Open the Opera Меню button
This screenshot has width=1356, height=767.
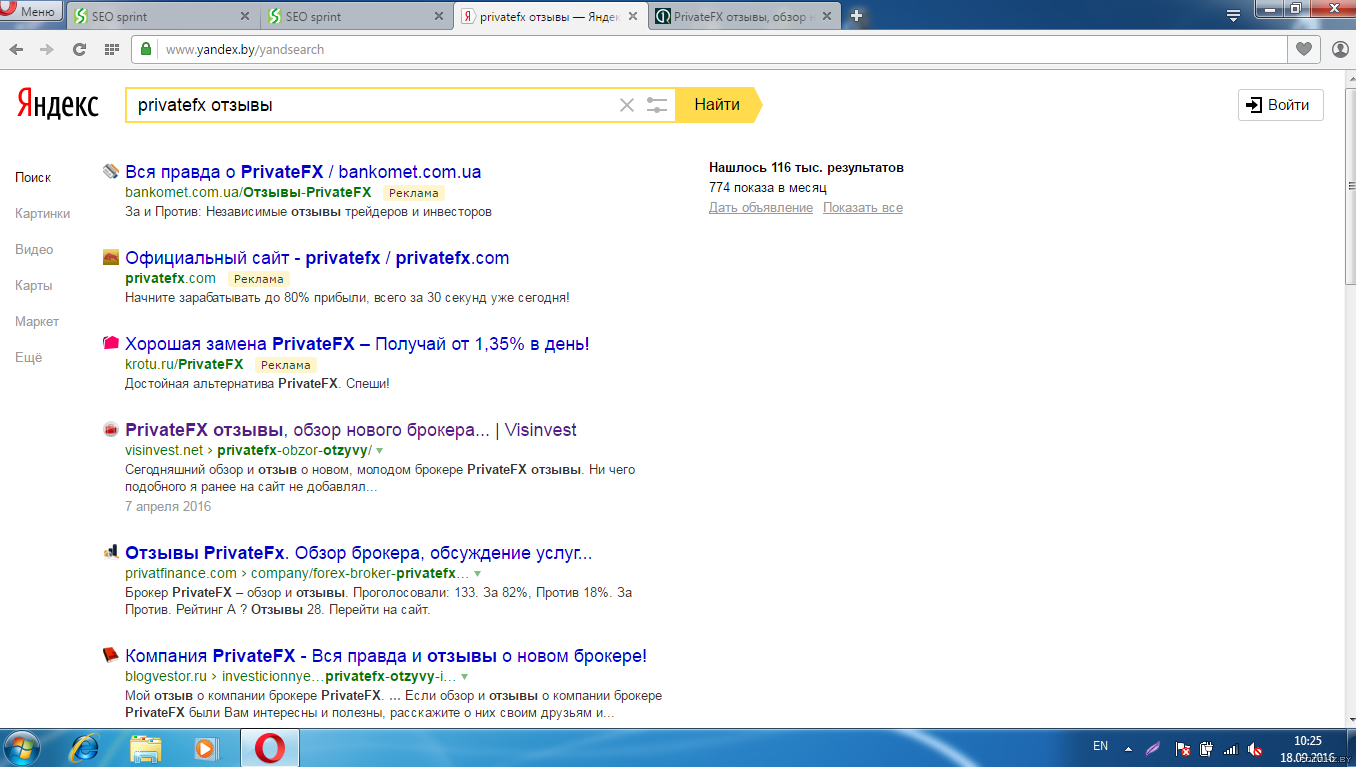pyautogui.click(x=31, y=11)
